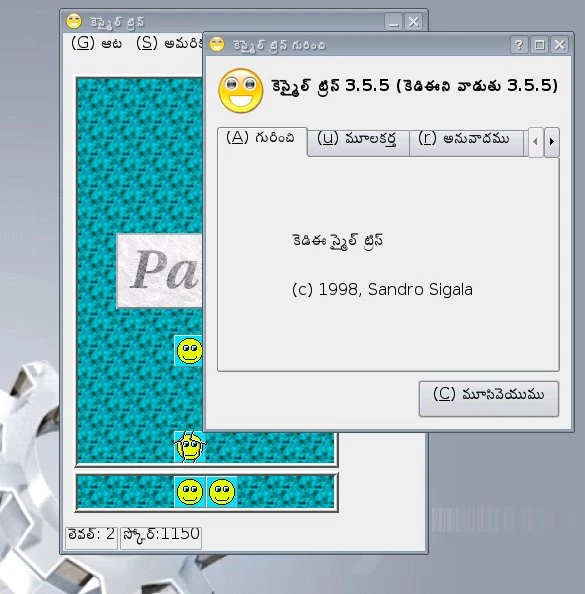
Task: Open the (G) ఆట game menu
Action: coord(97,44)
